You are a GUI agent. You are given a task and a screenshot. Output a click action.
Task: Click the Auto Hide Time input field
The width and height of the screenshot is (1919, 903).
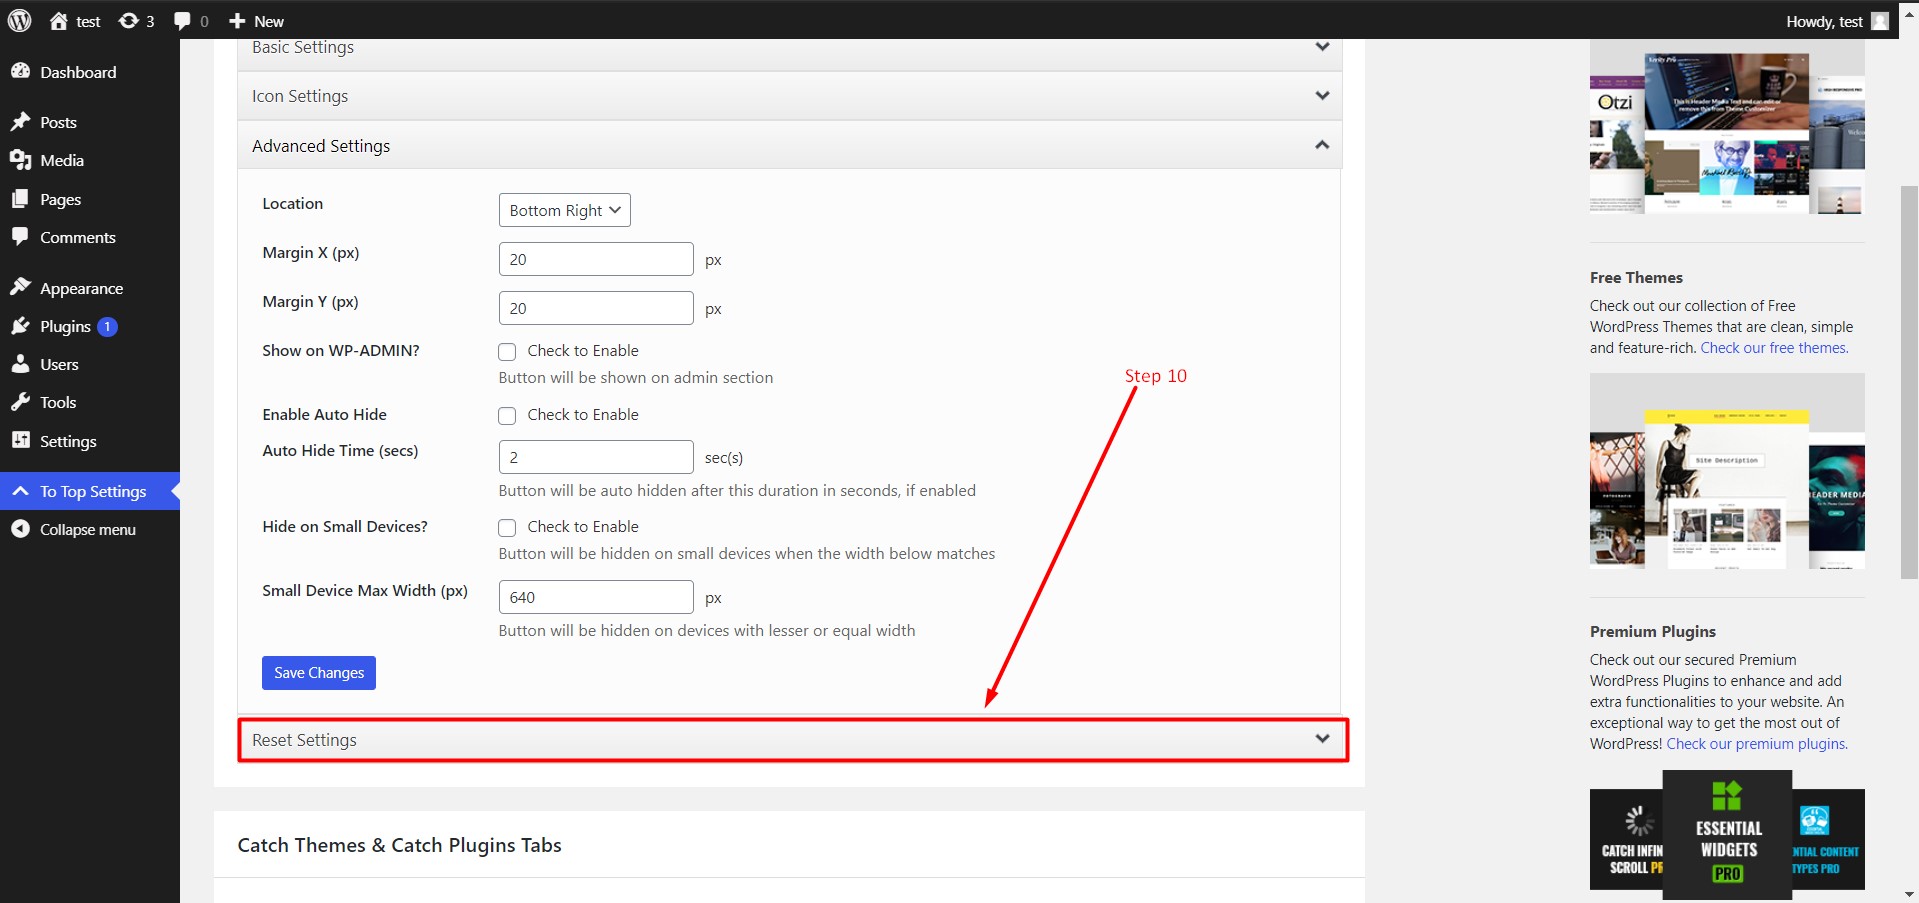coord(596,457)
